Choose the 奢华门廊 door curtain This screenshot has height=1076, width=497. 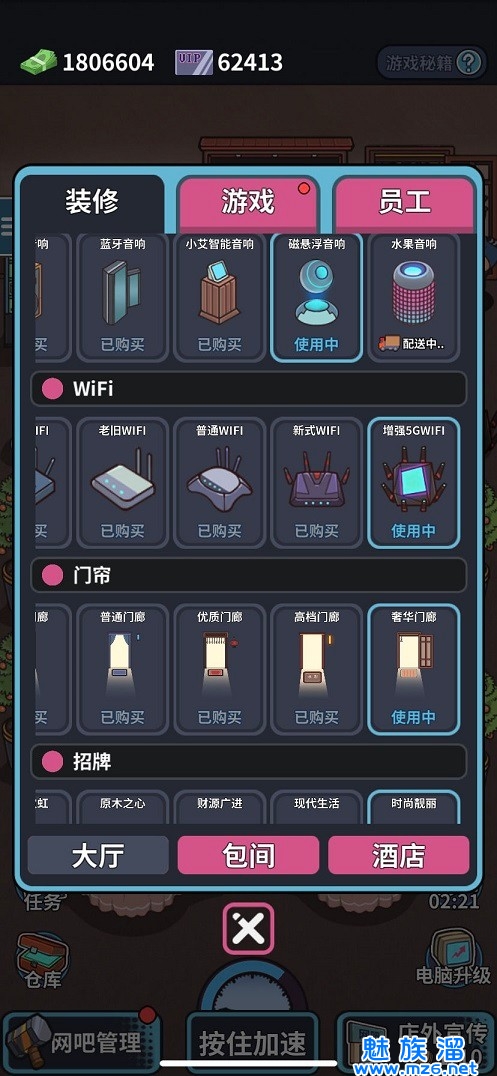413,669
